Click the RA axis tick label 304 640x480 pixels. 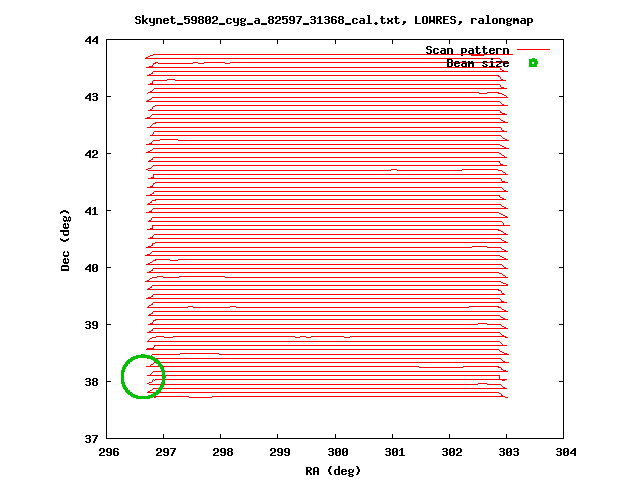(566, 452)
